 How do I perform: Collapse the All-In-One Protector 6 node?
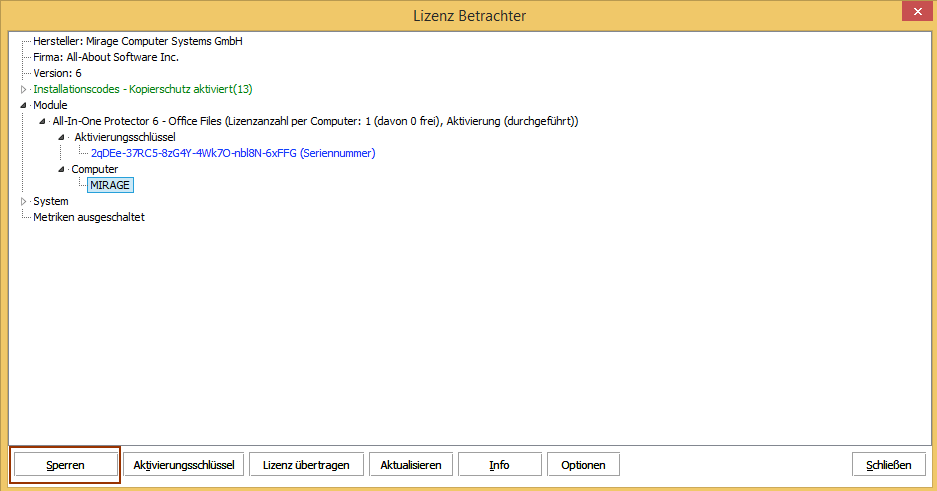pos(42,122)
